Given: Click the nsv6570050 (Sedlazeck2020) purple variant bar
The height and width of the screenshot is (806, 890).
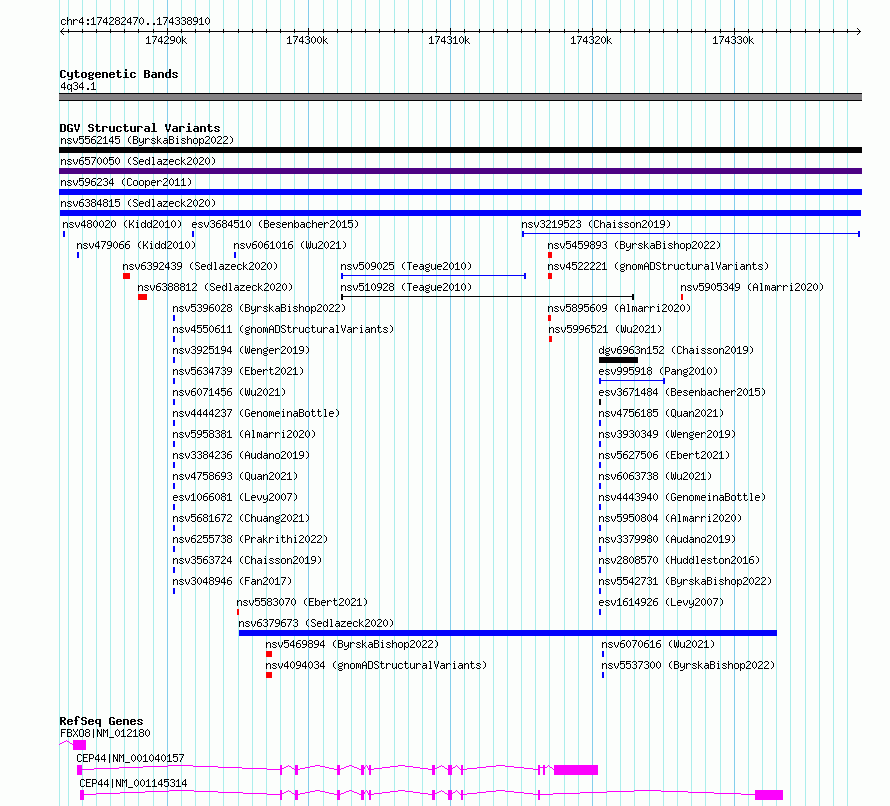Looking at the screenshot, I should [460, 171].
